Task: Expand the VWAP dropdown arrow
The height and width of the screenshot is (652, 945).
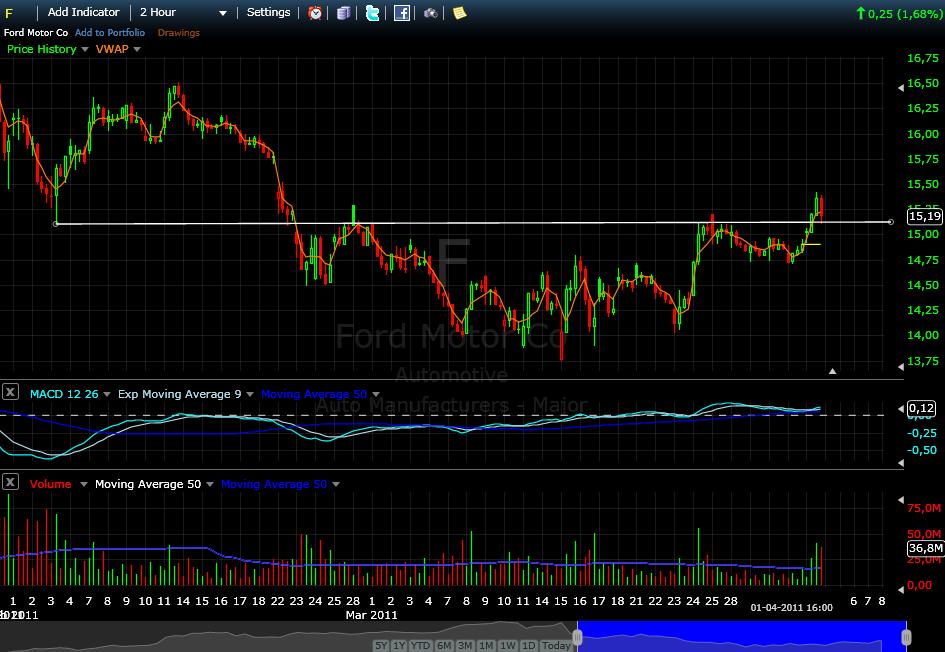Action: point(137,49)
